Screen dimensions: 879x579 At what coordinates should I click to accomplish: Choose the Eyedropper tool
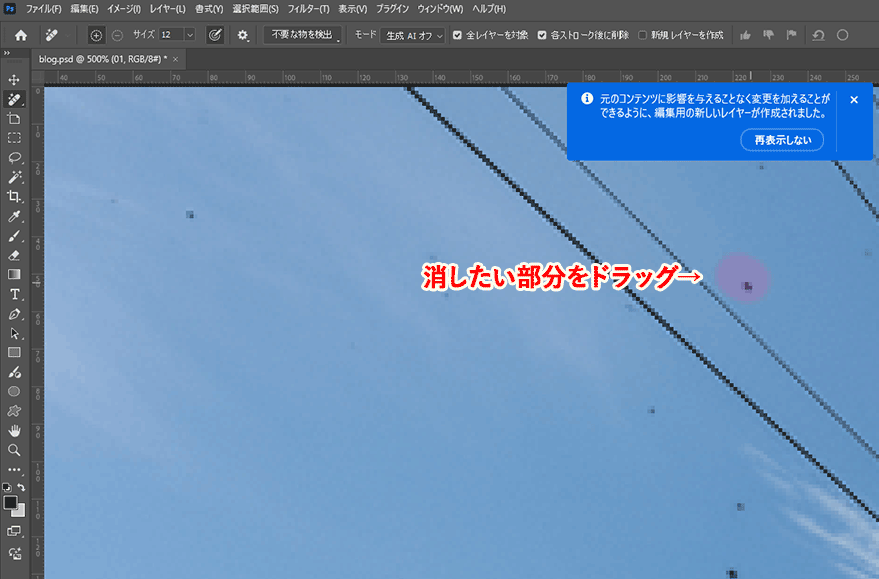14,216
